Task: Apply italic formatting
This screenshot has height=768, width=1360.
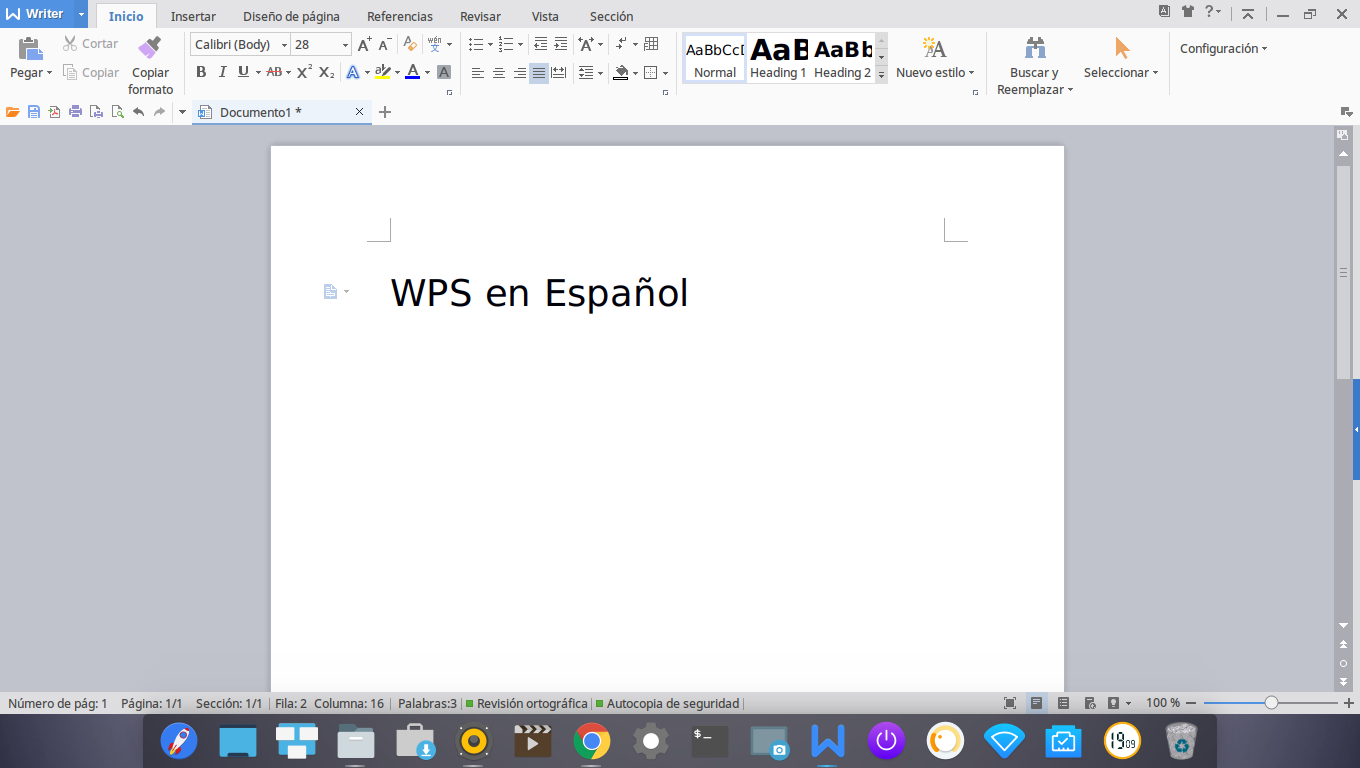Action: coord(222,71)
